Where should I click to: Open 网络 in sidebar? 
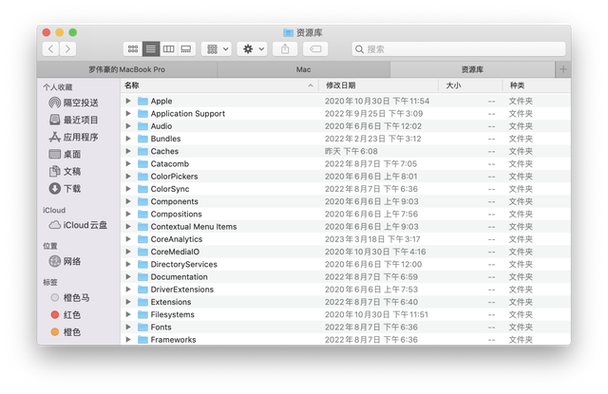click(x=65, y=261)
